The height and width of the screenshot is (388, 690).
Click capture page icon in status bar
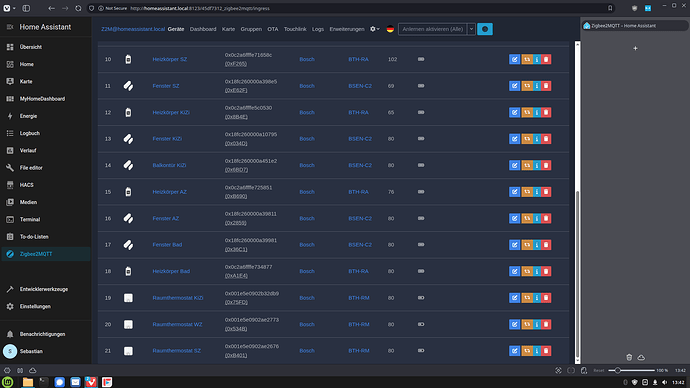coord(558,370)
